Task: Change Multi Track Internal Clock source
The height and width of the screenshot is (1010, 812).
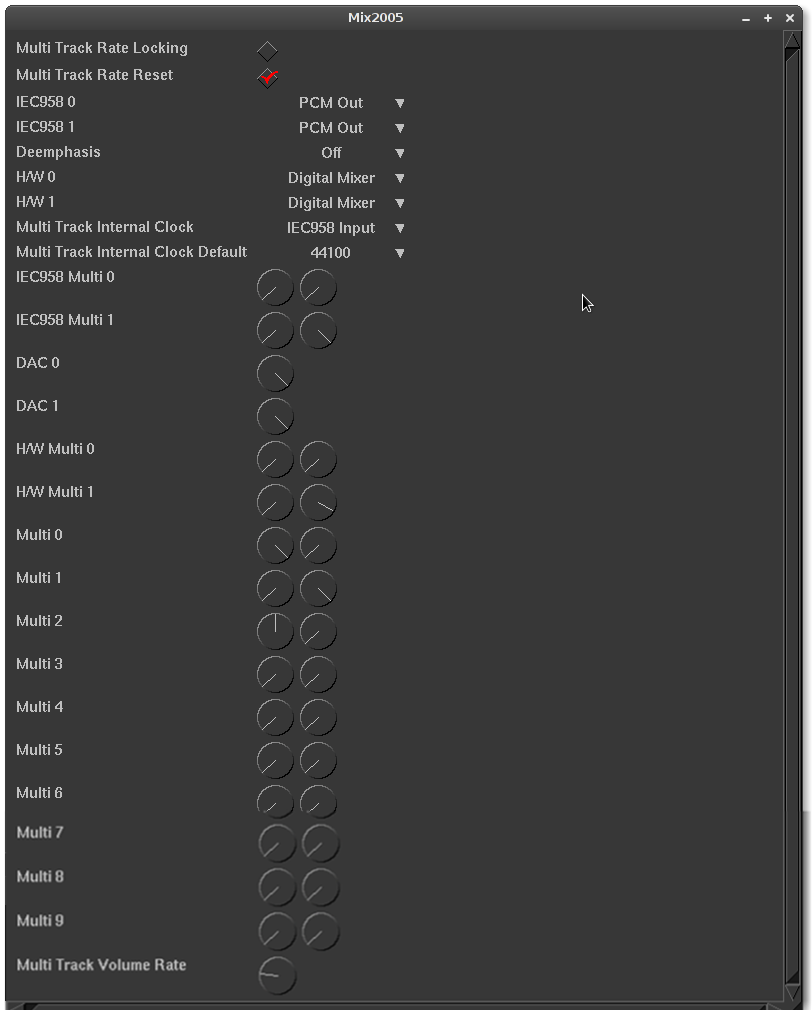Action: pos(345,228)
